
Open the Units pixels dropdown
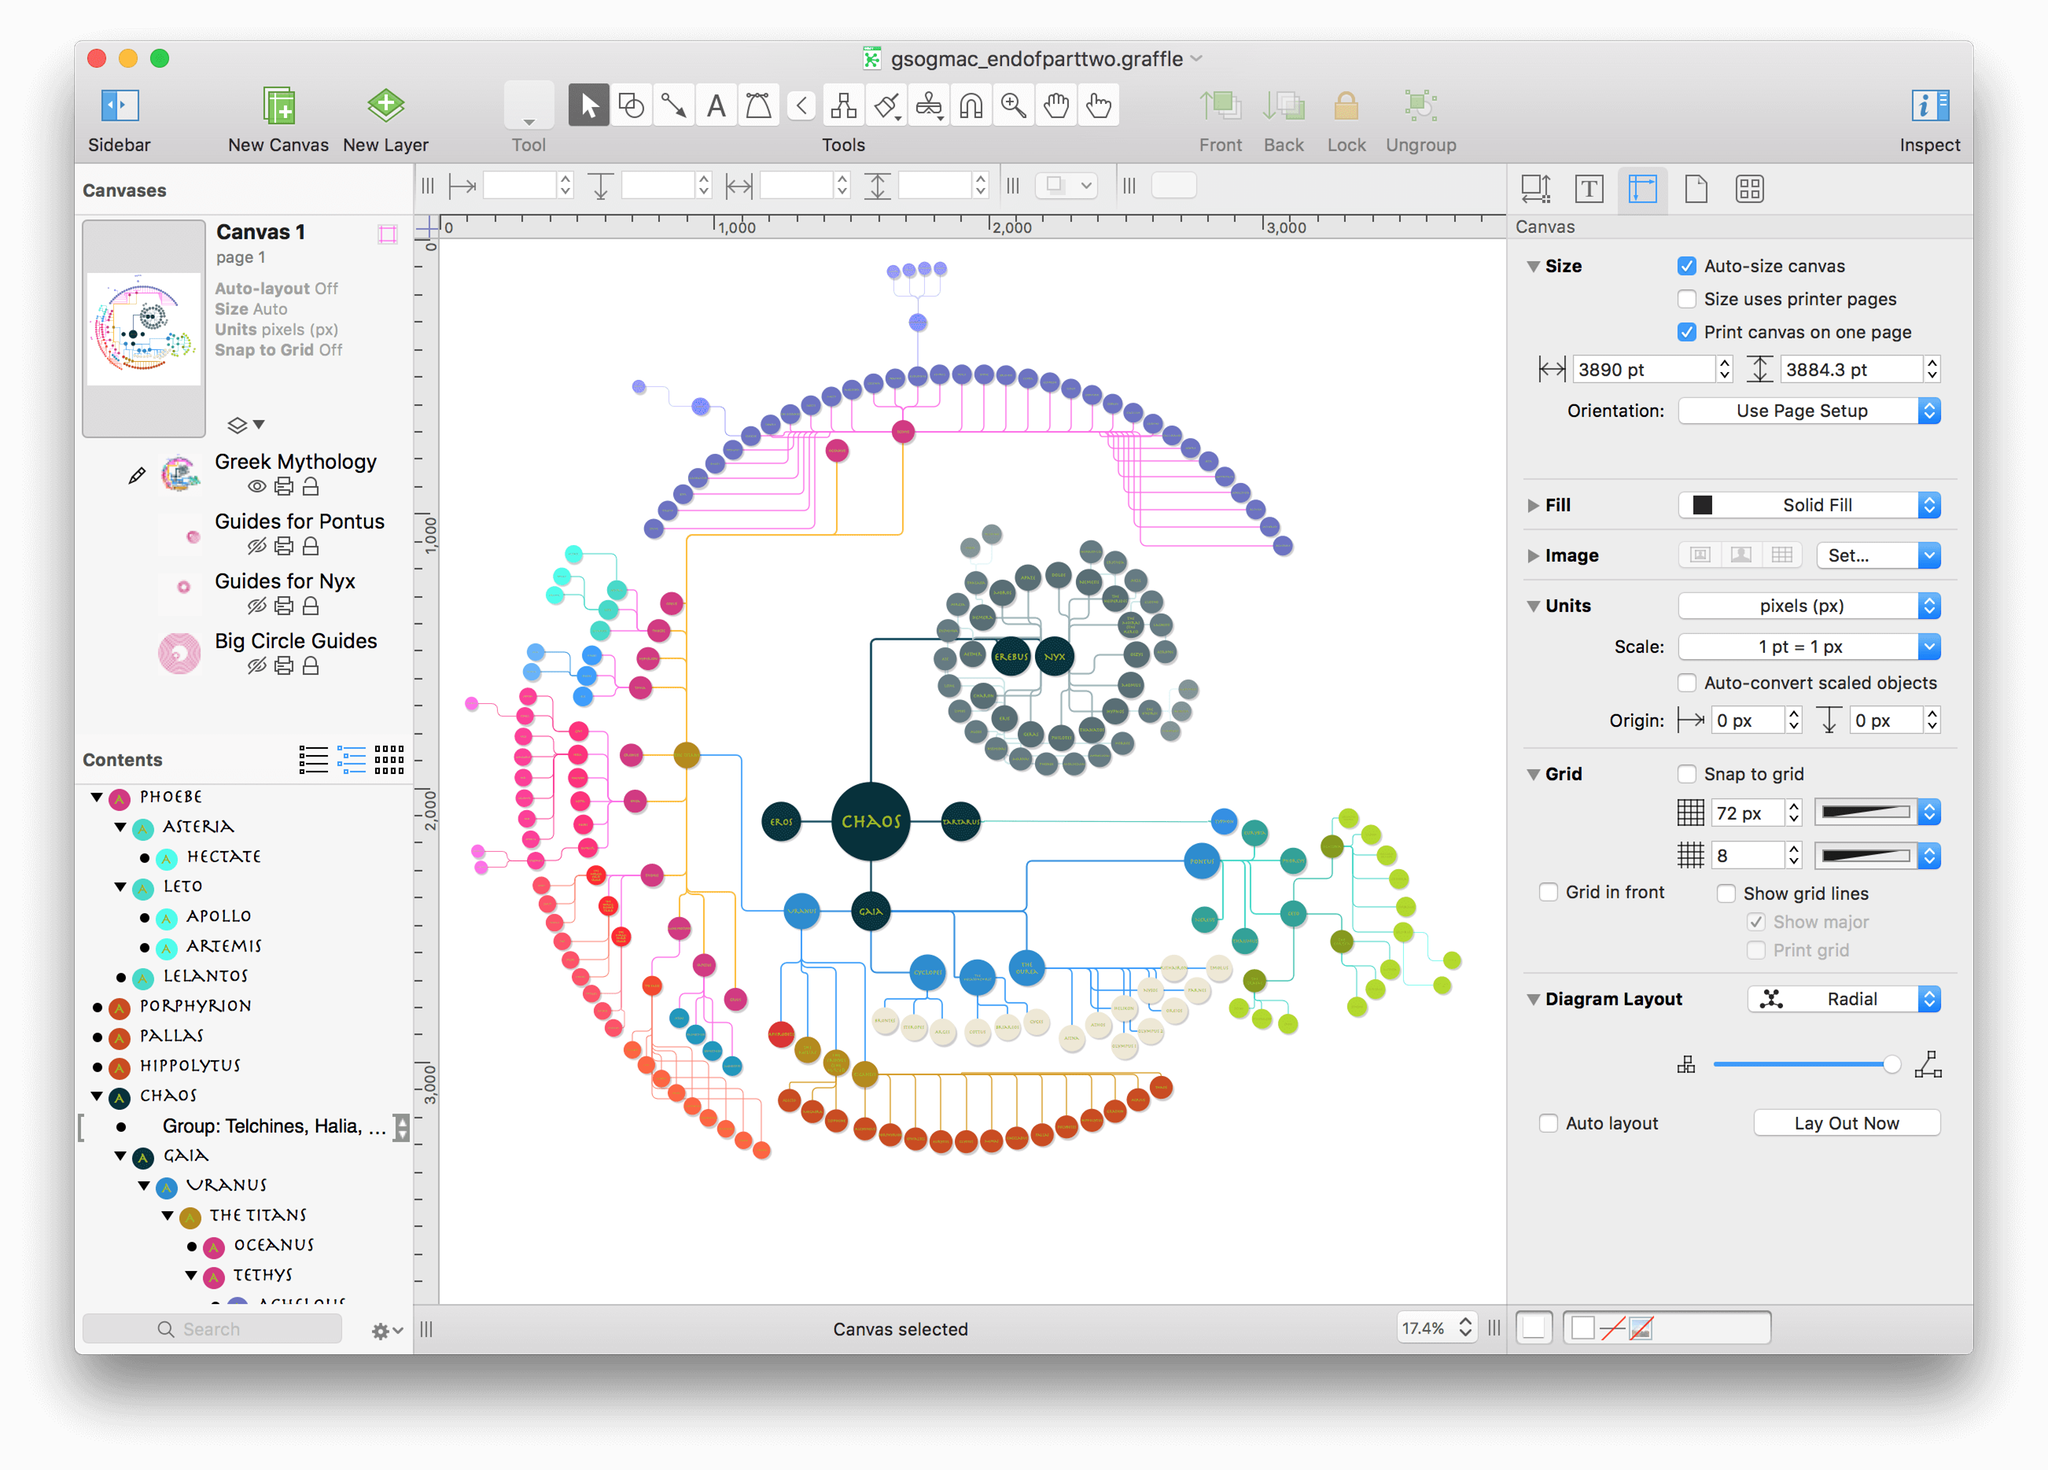coord(1809,606)
